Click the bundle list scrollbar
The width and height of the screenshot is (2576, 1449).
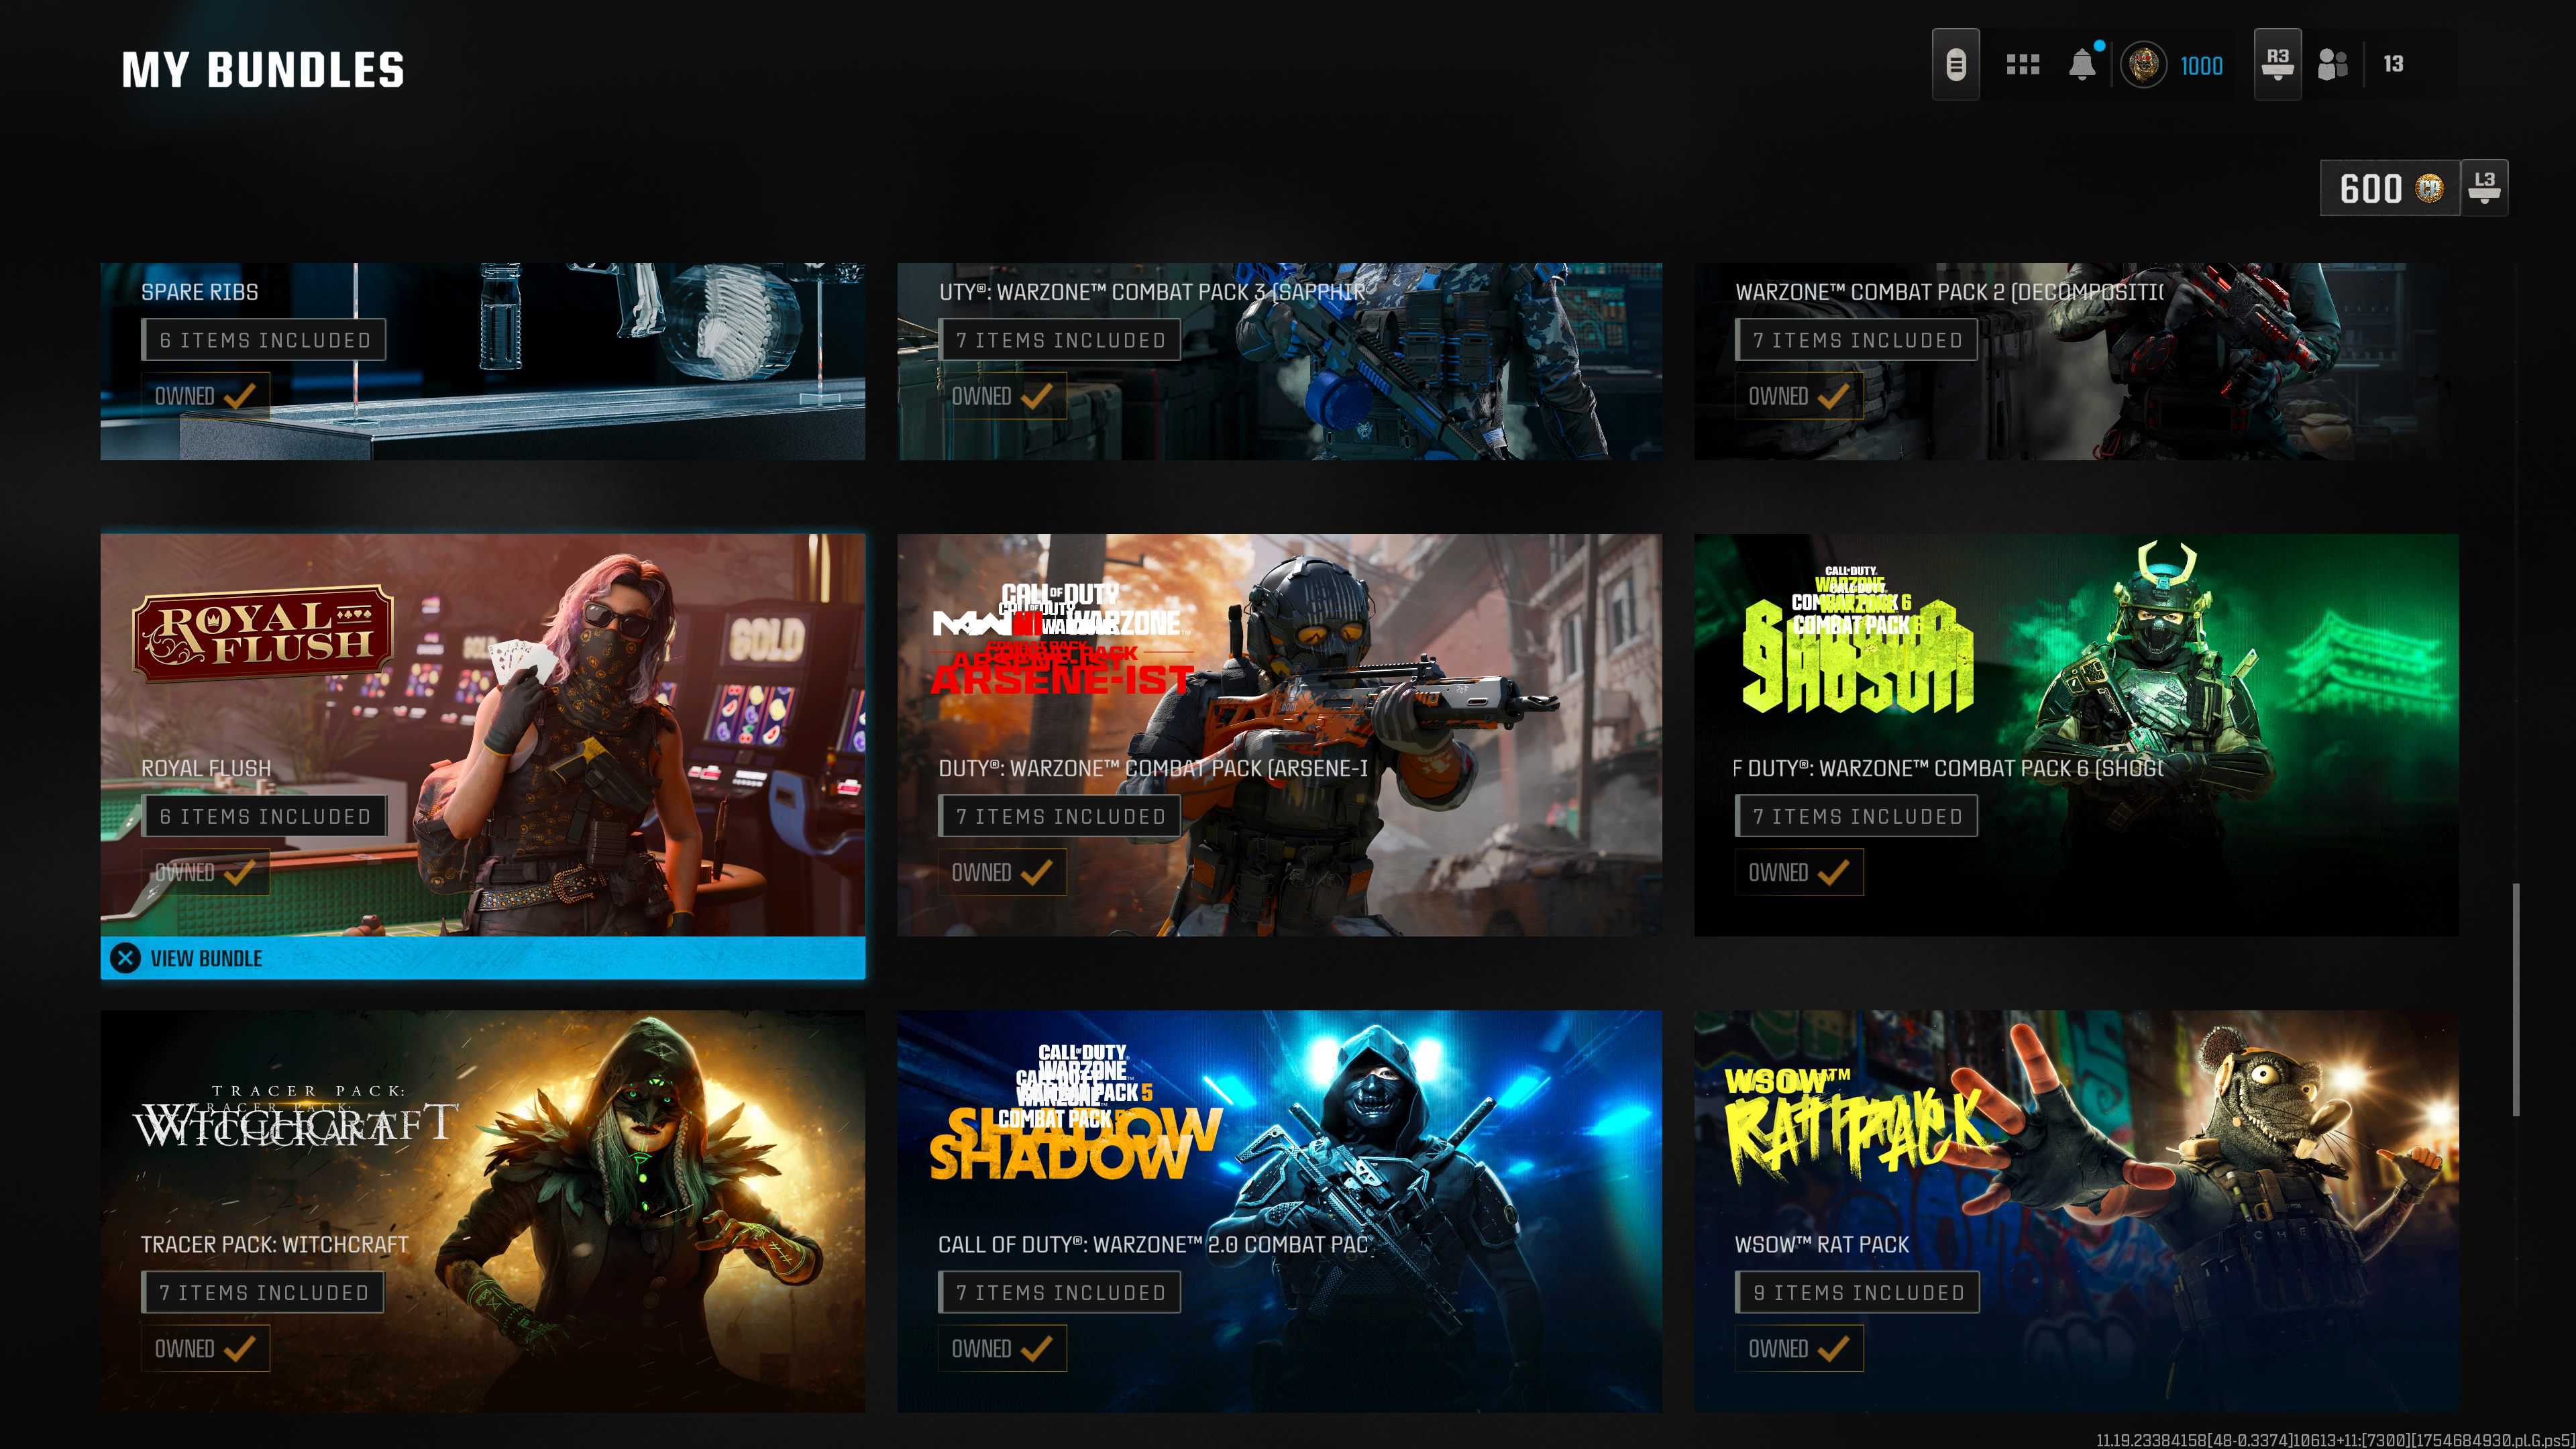tap(2515, 1000)
